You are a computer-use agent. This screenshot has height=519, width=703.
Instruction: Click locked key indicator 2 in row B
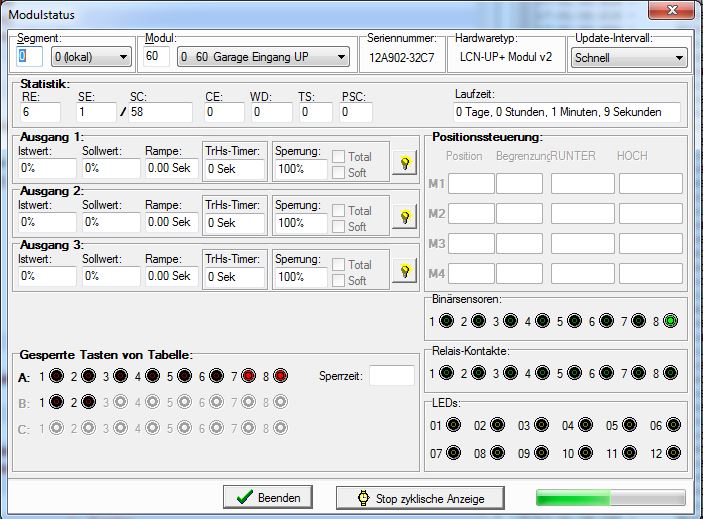pos(88,402)
